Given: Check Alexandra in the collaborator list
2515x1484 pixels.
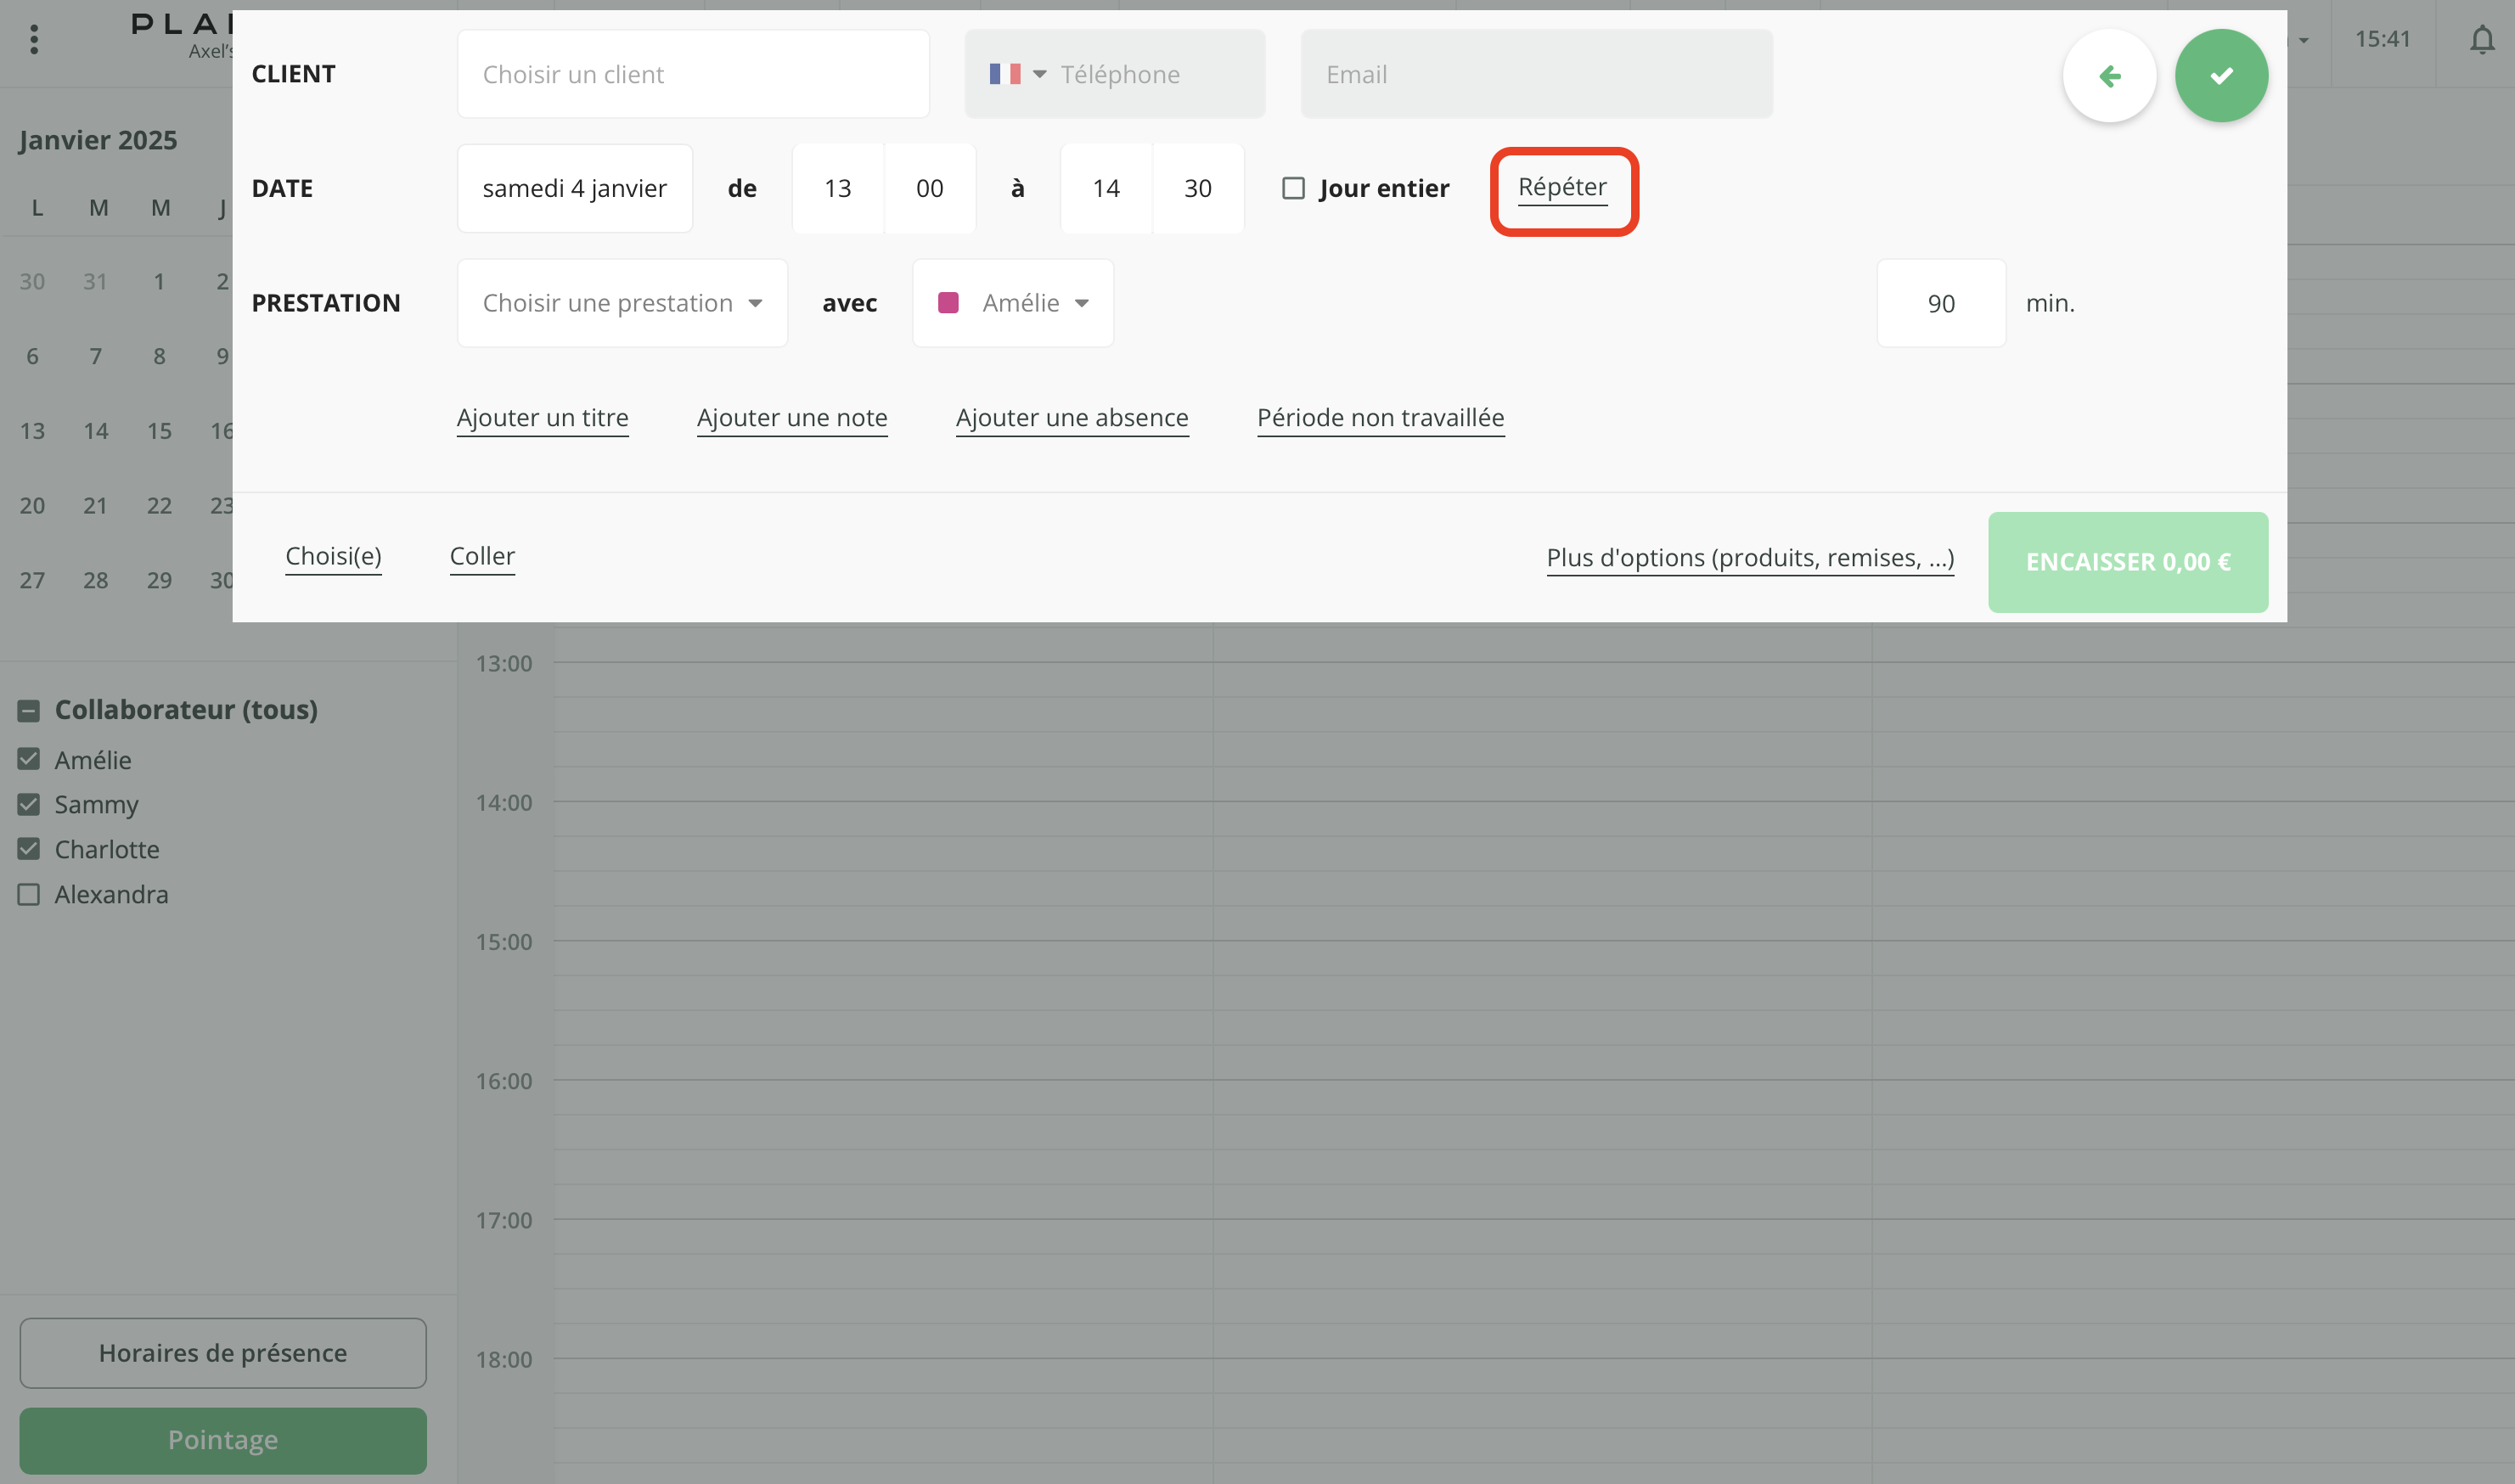Looking at the screenshot, I should pyautogui.click(x=27, y=894).
